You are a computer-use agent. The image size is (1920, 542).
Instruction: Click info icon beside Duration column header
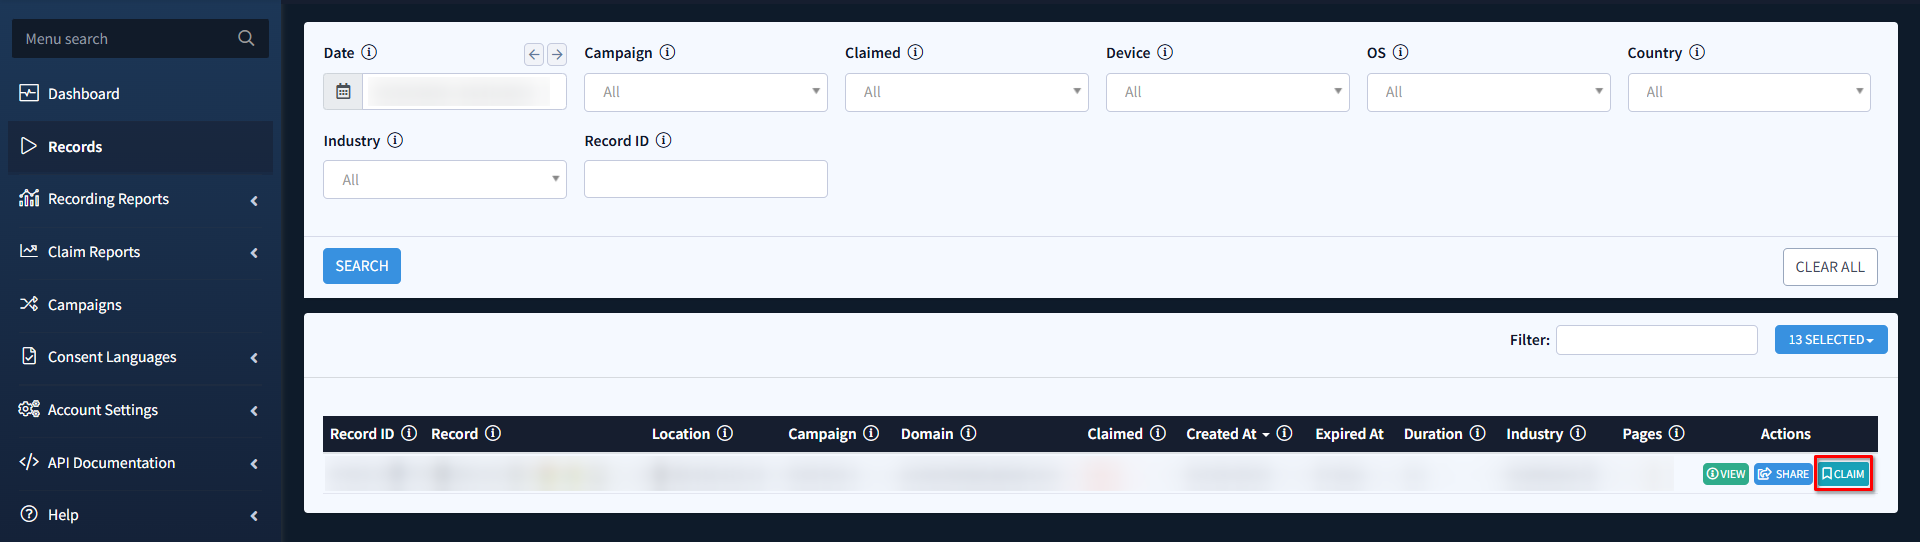[x=1477, y=433]
